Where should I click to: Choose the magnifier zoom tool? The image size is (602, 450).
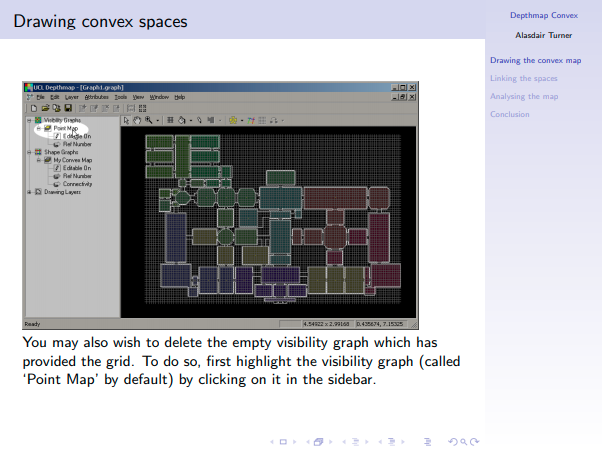[149, 121]
